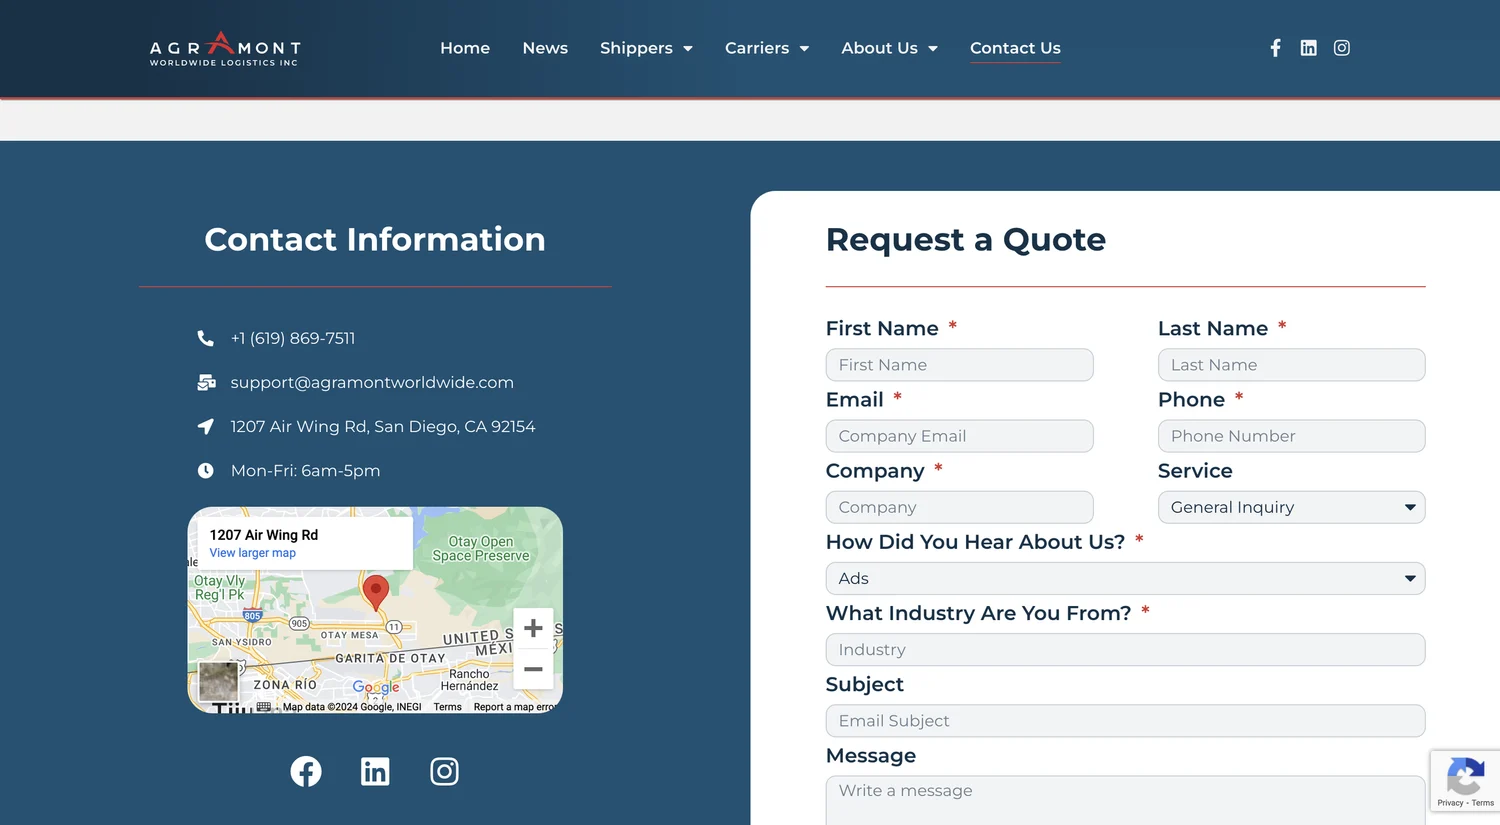The width and height of the screenshot is (1500, 825).
Task: Call the +1 (619) 869-7511 number link
Action: 293,338
